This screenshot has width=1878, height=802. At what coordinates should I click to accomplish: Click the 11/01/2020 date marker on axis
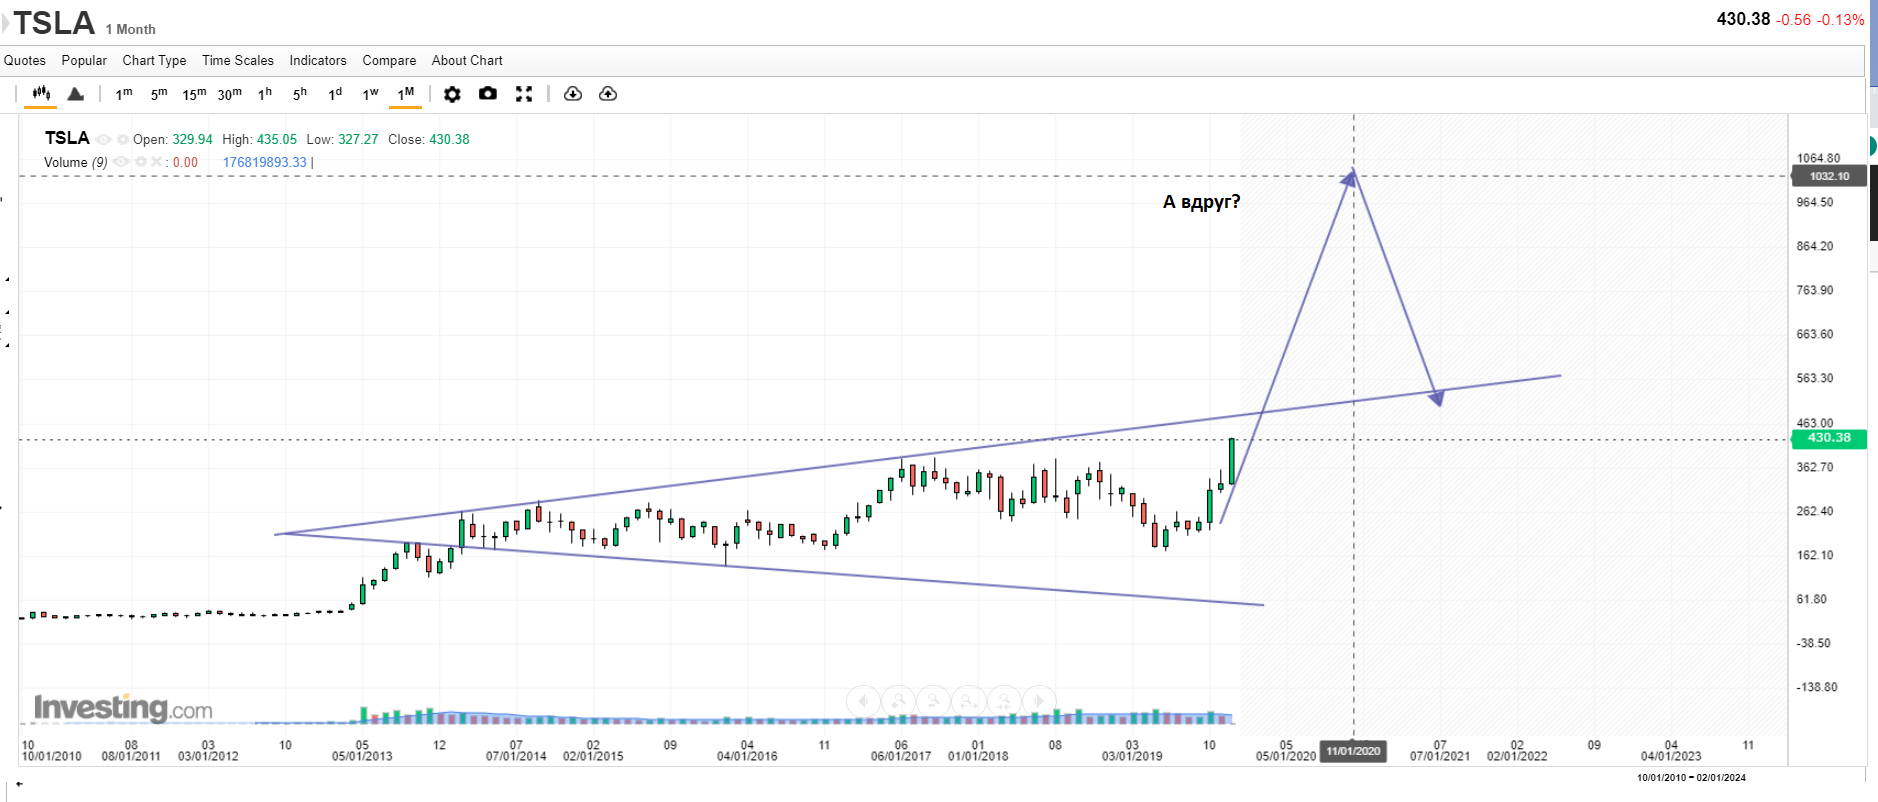pos(1353,751)
